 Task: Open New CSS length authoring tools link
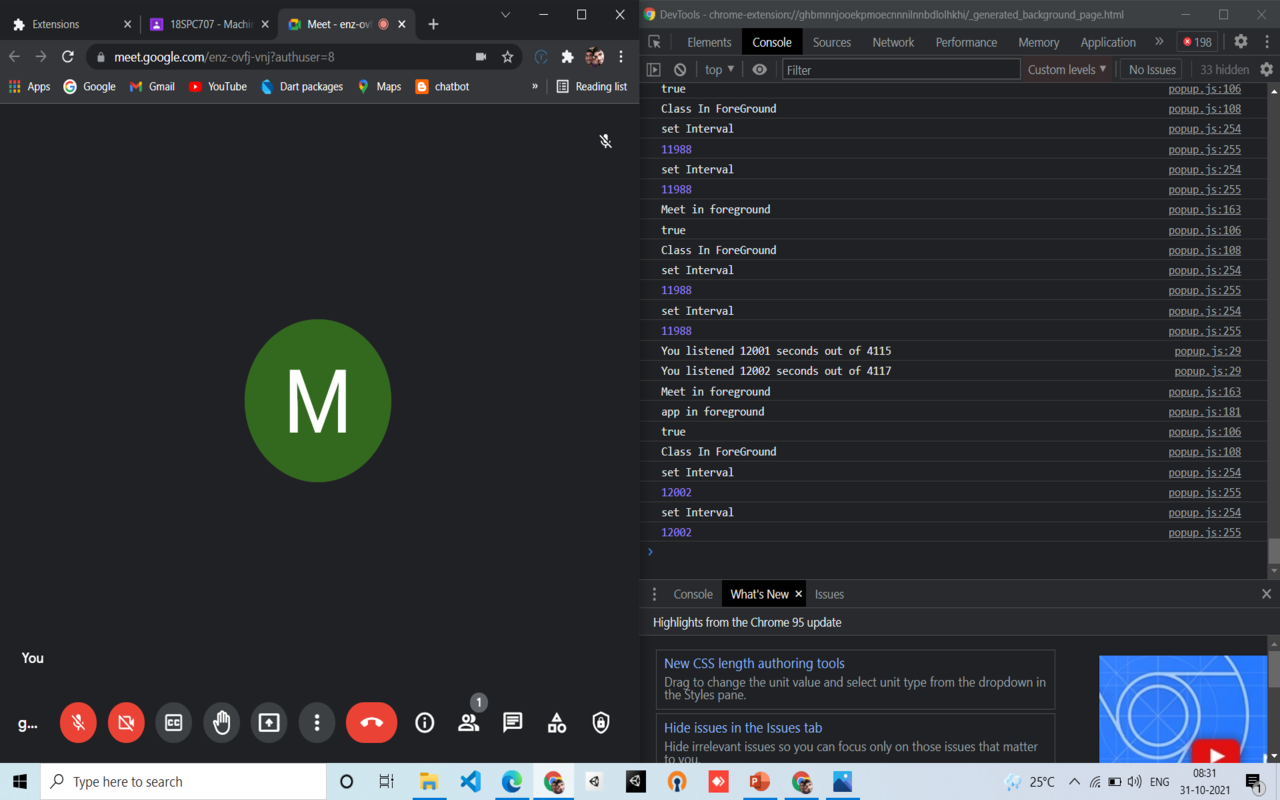click(x=754, y=663)
